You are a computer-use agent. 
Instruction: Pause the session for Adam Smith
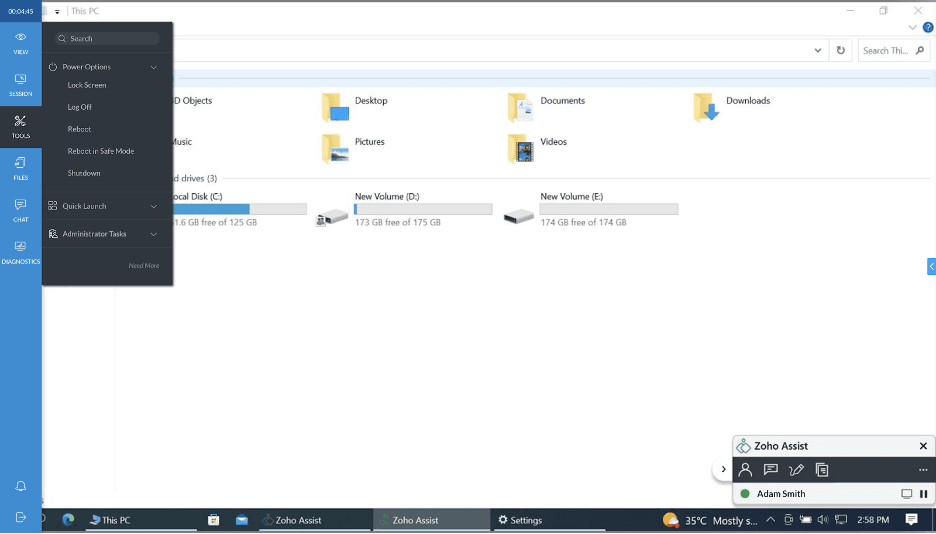[x=923, y=493]
